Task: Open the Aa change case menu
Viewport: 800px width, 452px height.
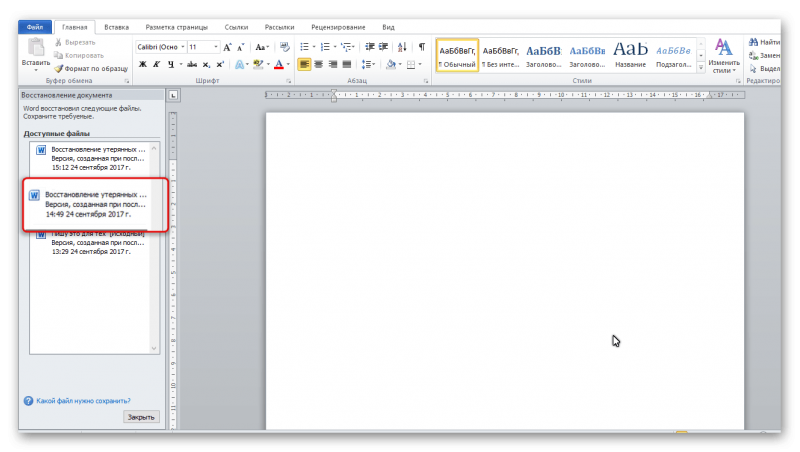Action: point(262,47)
